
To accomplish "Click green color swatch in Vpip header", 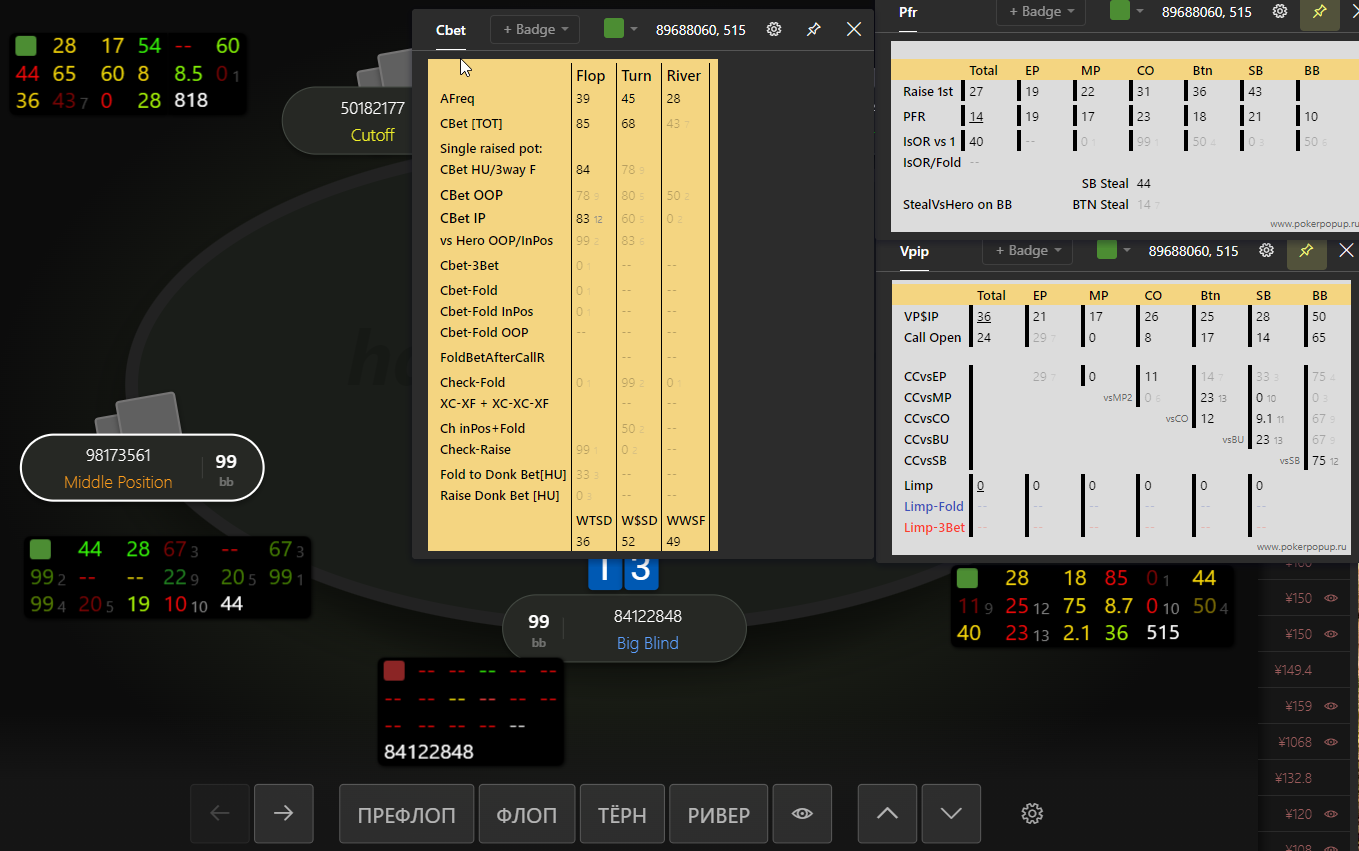I will [1107, 250].
